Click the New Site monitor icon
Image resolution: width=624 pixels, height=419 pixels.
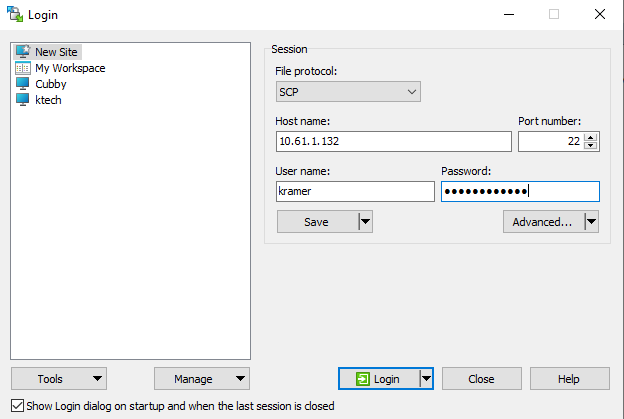(23, 52)
